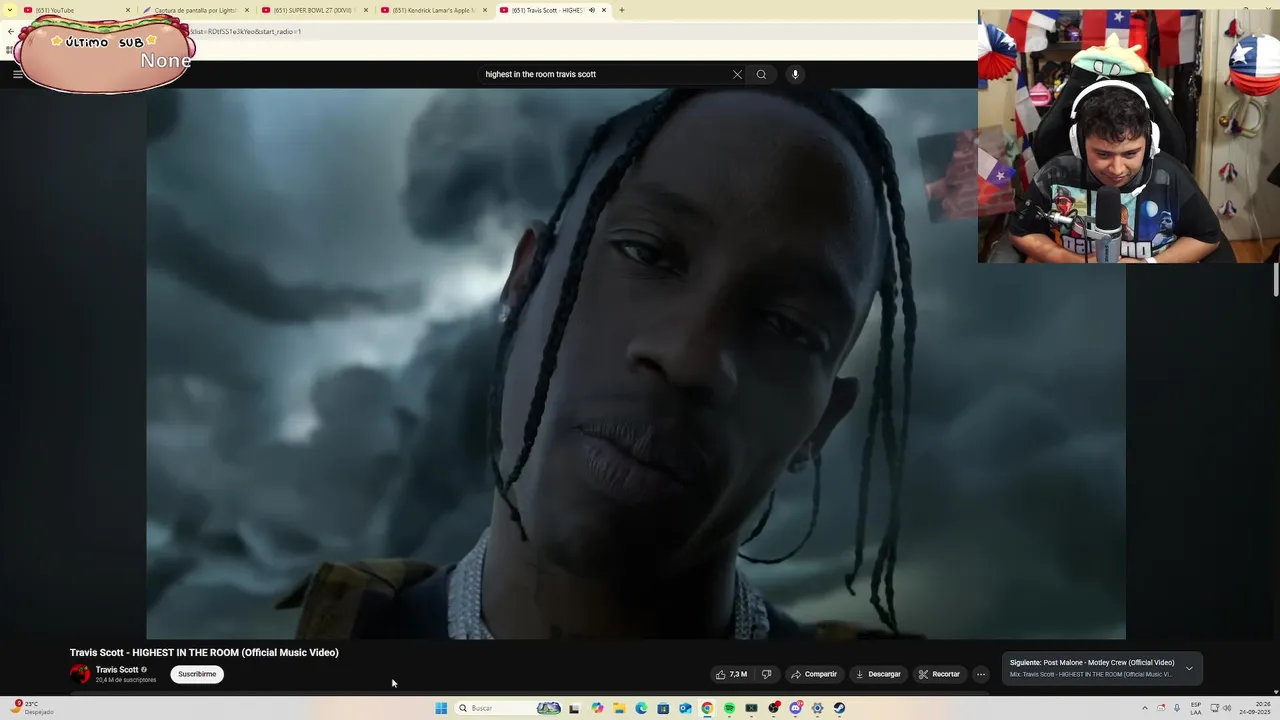Screen dimensions: 1280x720
Task: Open the YouTube hamburger guide menu
Action: 17,74
